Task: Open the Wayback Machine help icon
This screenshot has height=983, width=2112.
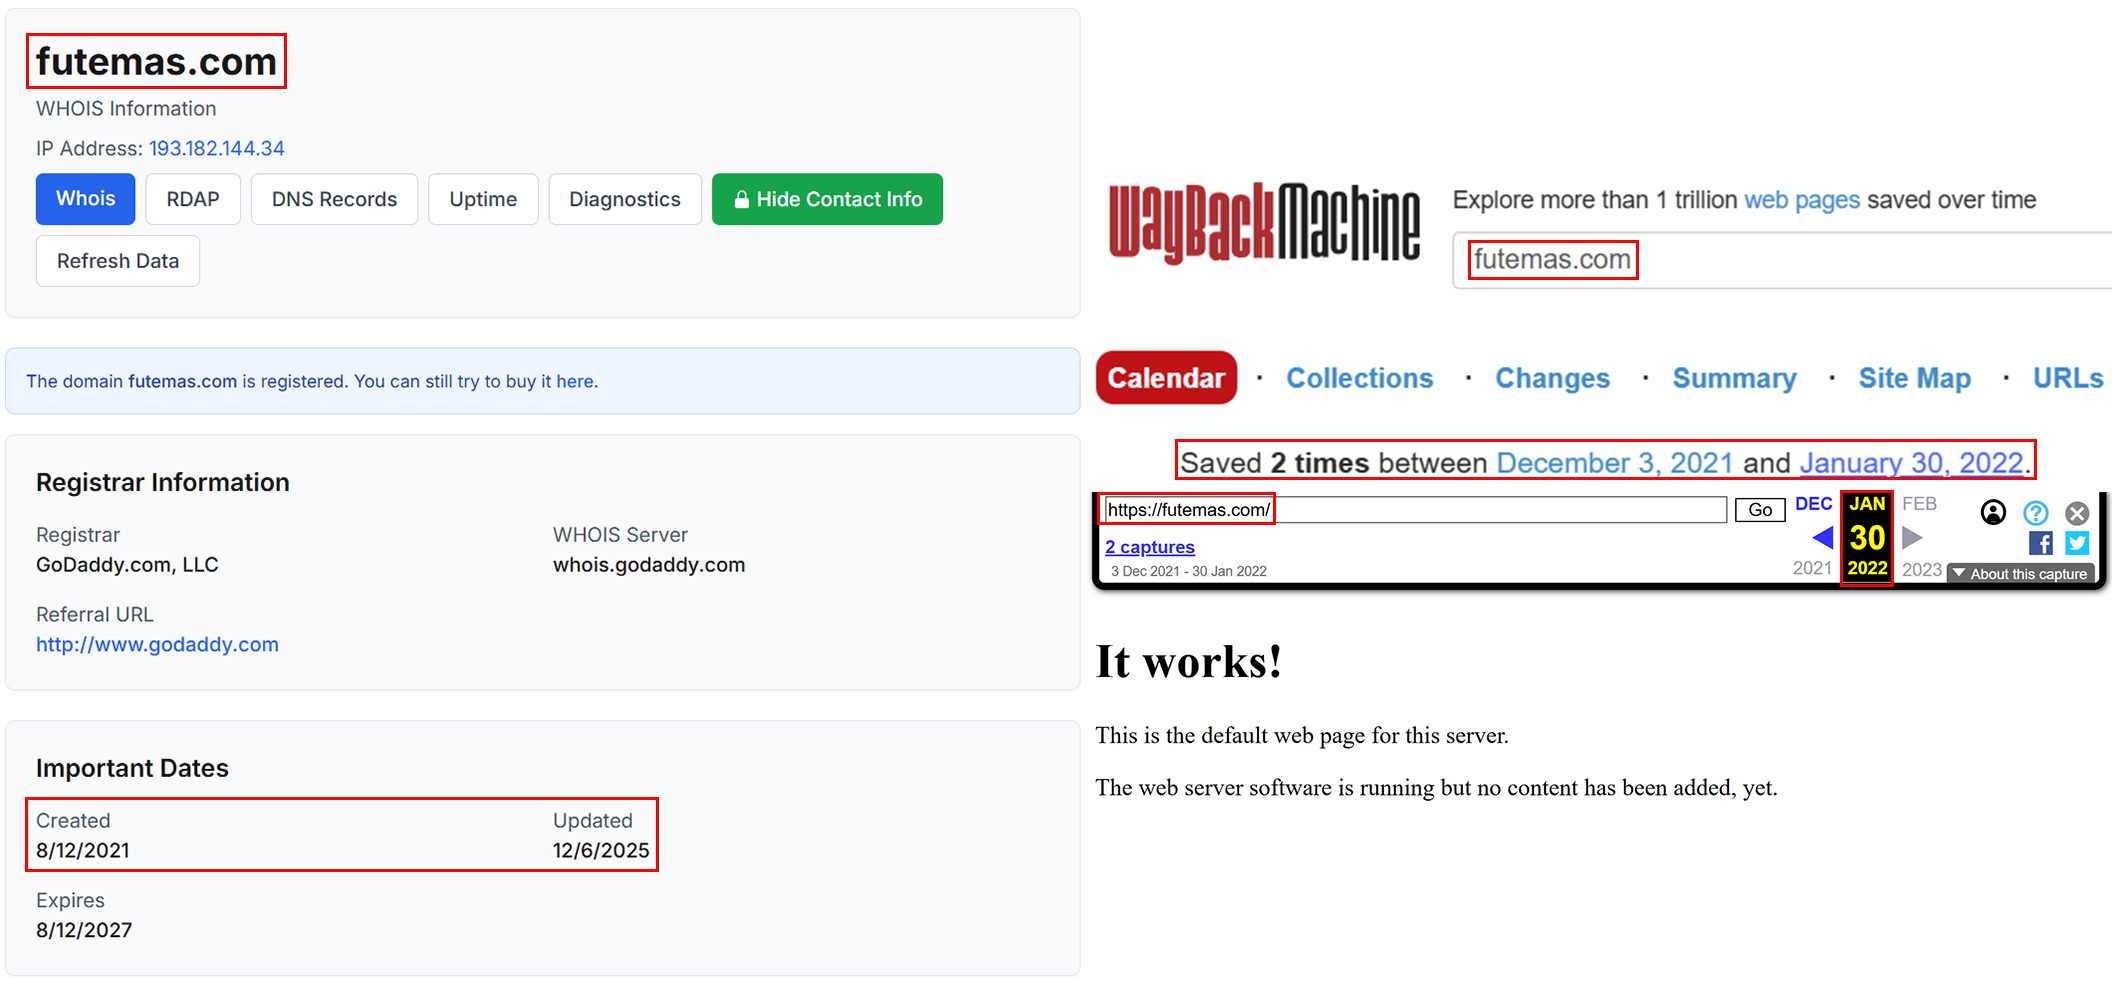Action: click(x=2035, y=512)
